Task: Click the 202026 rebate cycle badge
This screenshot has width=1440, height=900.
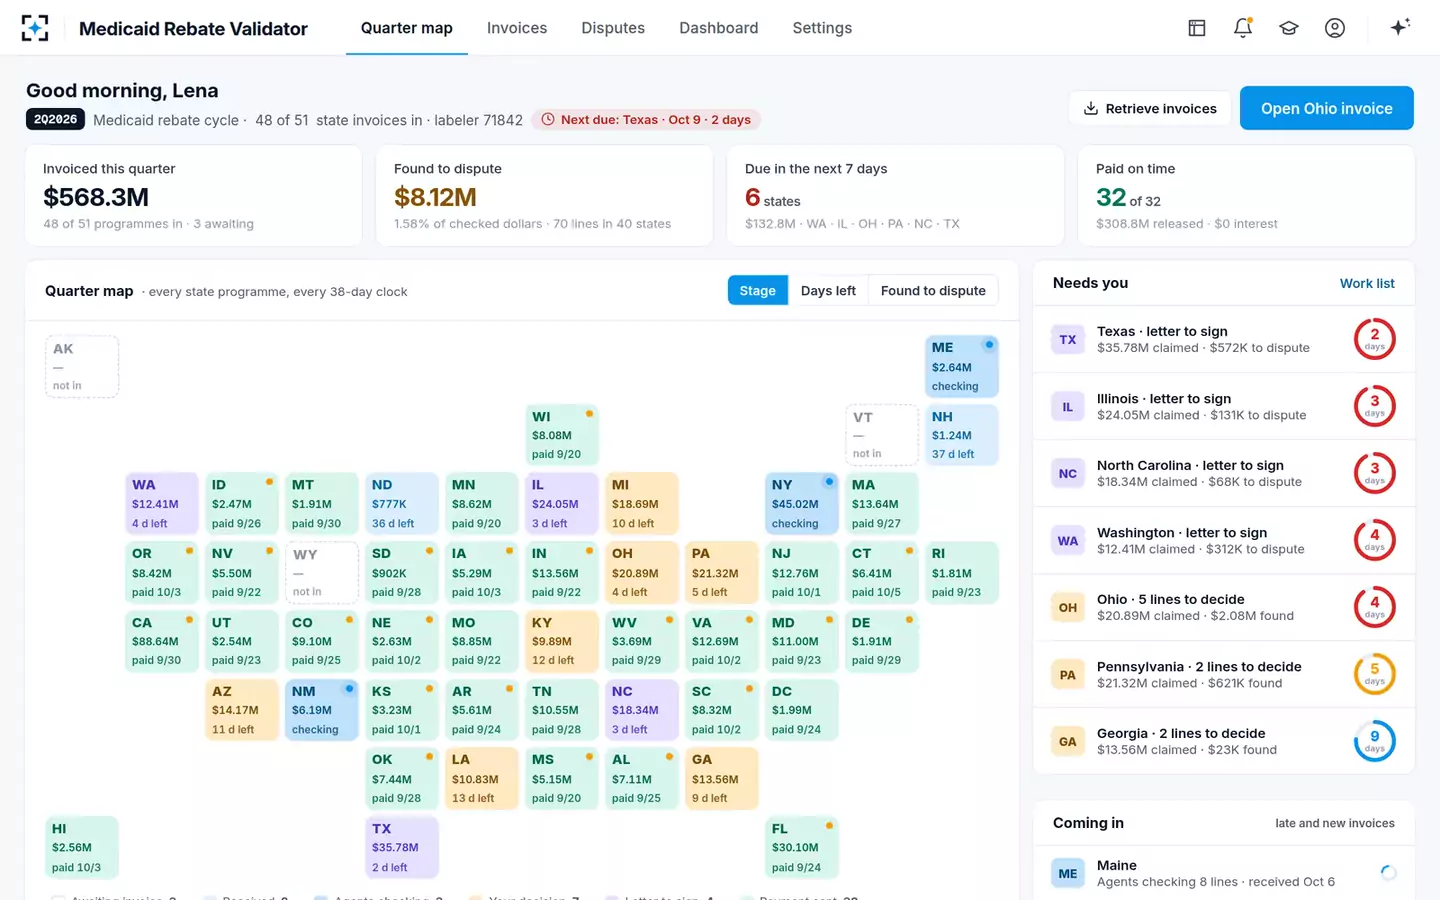Action: click(x=55, y=120)
